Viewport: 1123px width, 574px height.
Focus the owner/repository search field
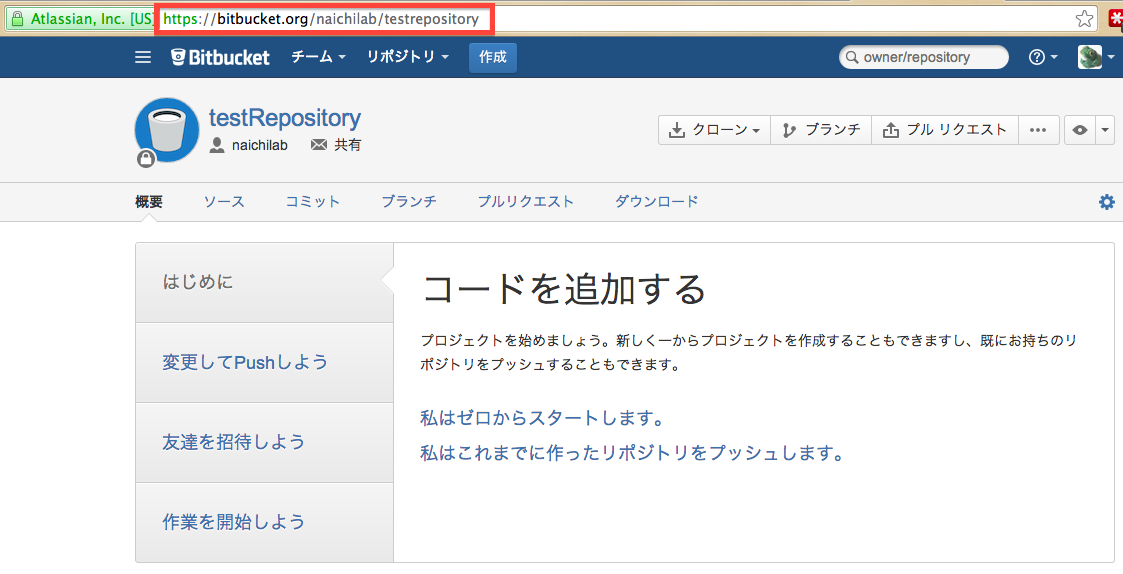point(924,57)
